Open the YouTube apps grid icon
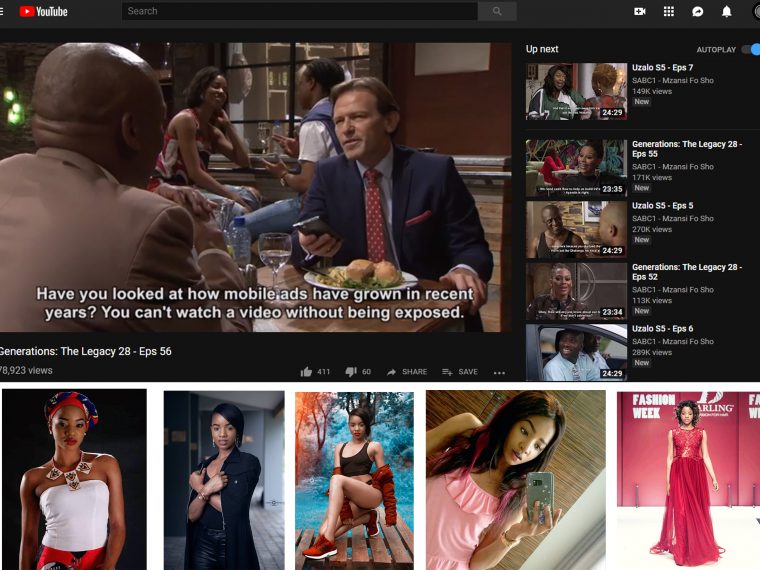 (x=669, y=12)
